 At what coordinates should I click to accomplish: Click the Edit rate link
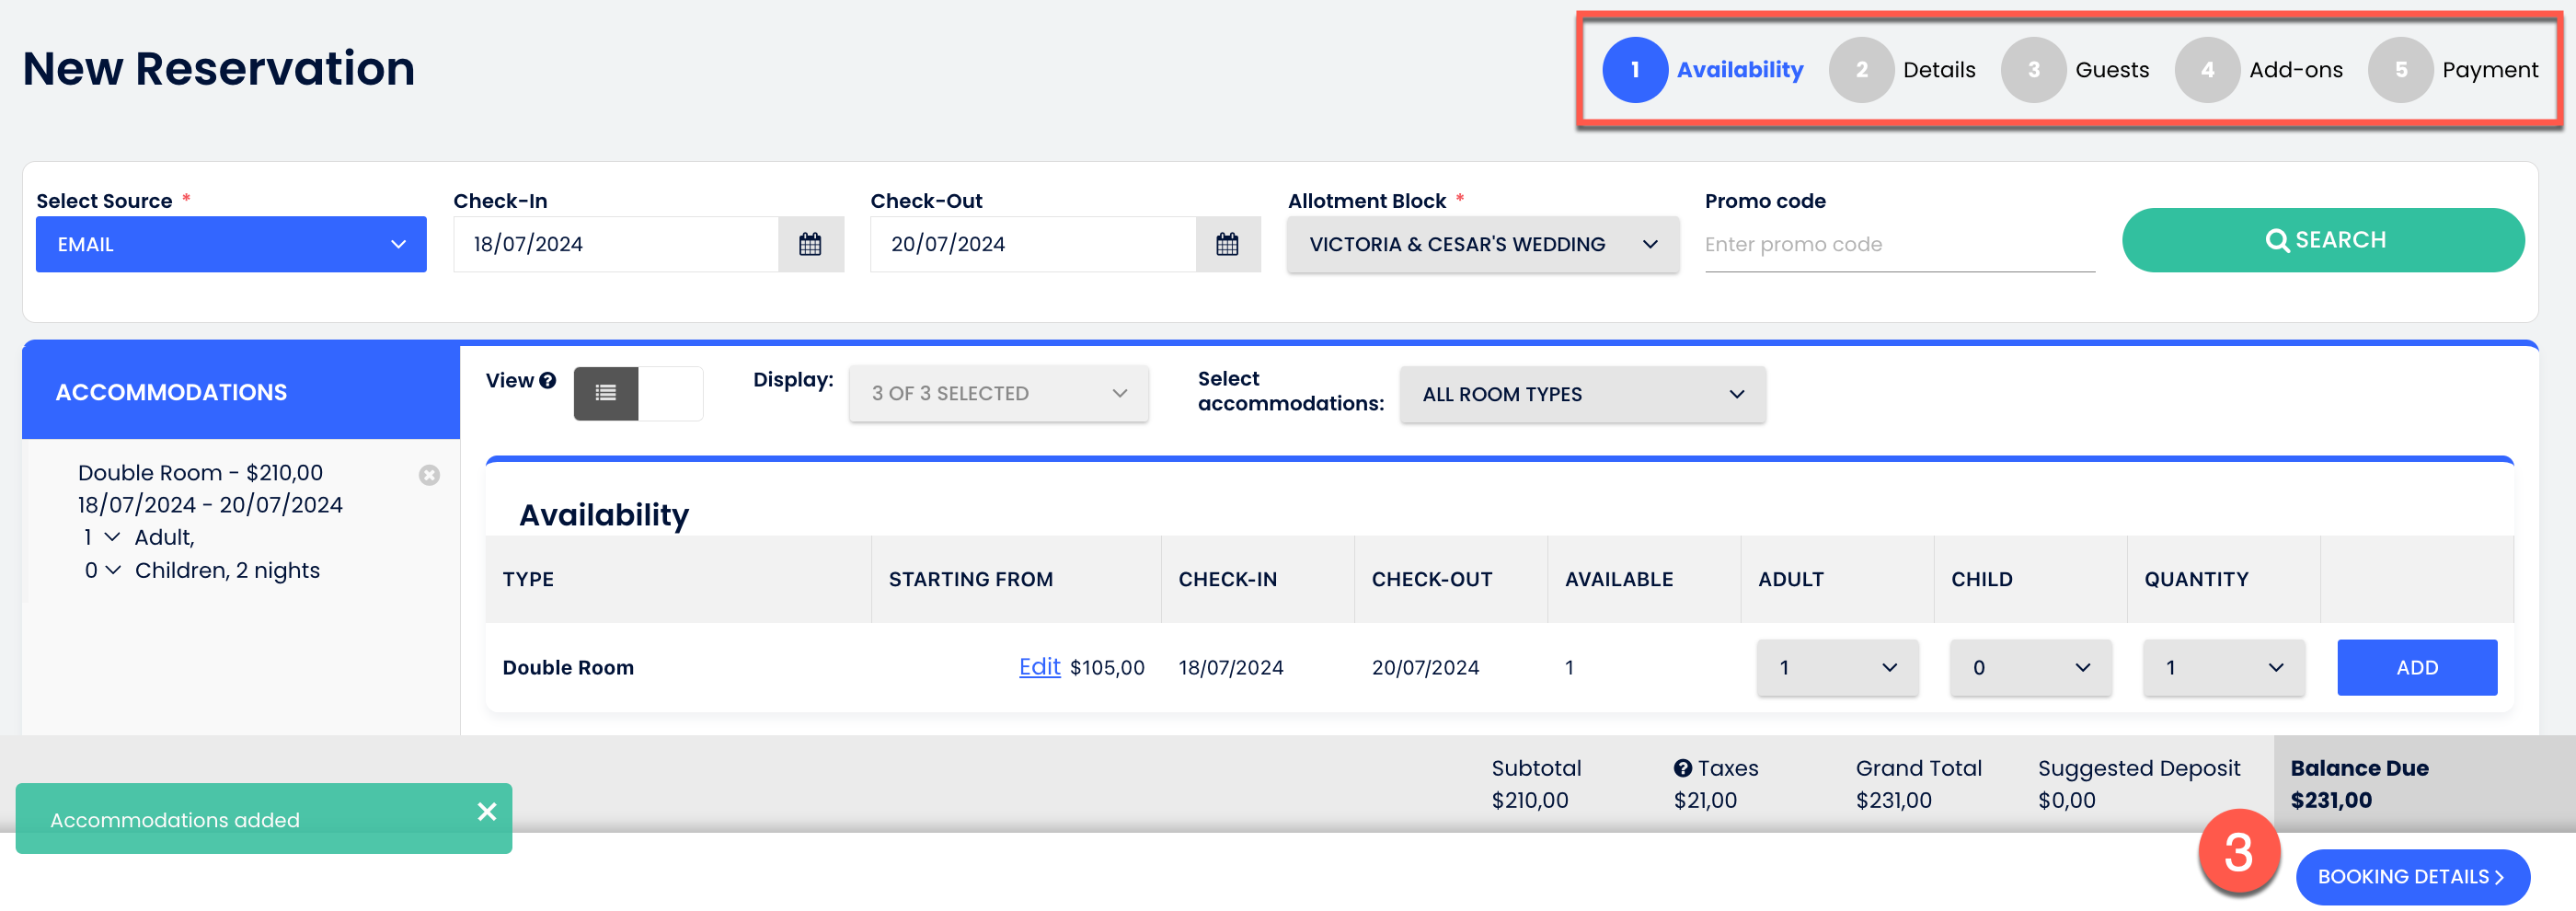1039,667
